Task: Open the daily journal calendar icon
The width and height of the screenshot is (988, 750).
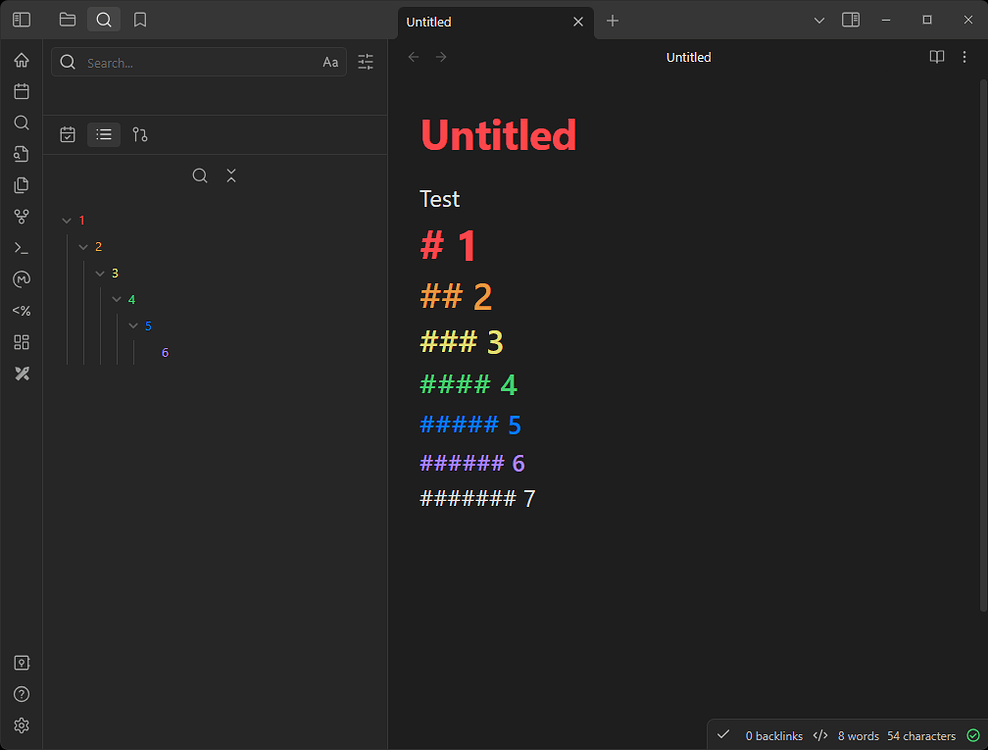Action: pos(21,91)
